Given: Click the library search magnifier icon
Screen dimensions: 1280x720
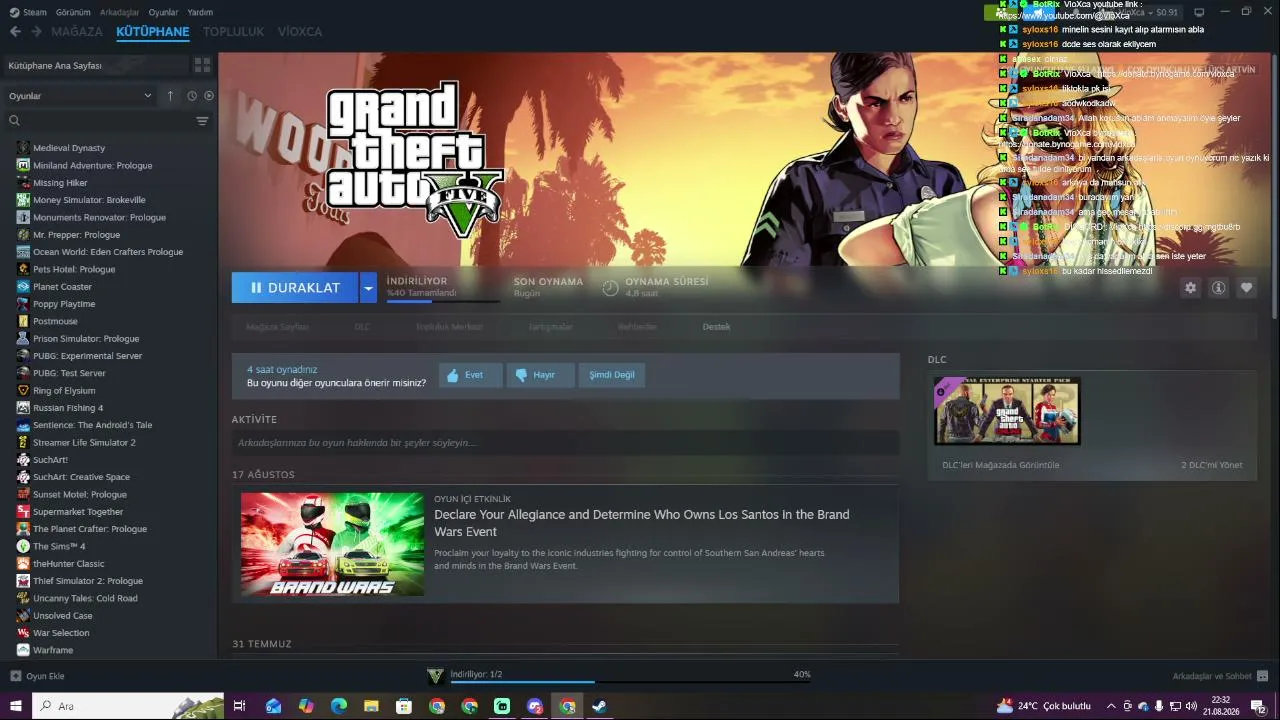Looking at the screenshot, I should tap(14, 121).
